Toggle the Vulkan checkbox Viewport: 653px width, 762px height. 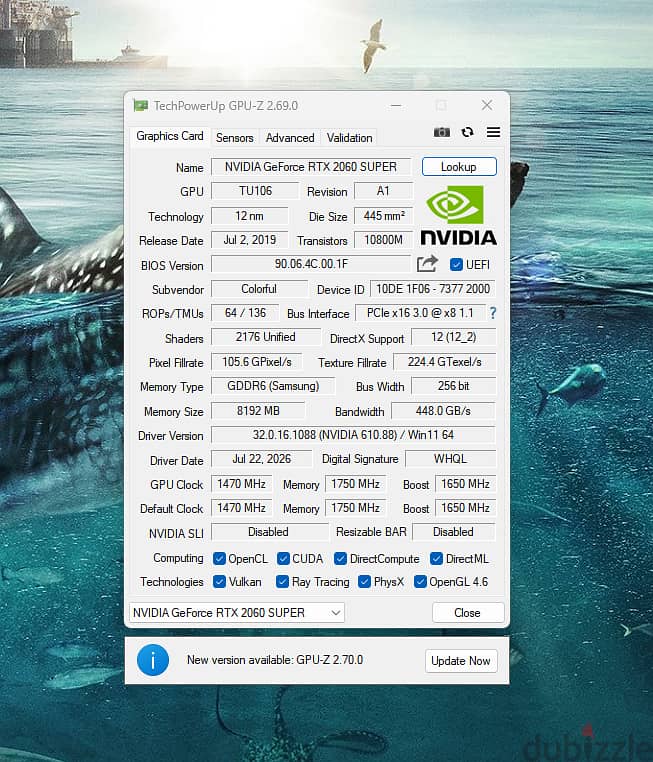[x=219, y=581]
